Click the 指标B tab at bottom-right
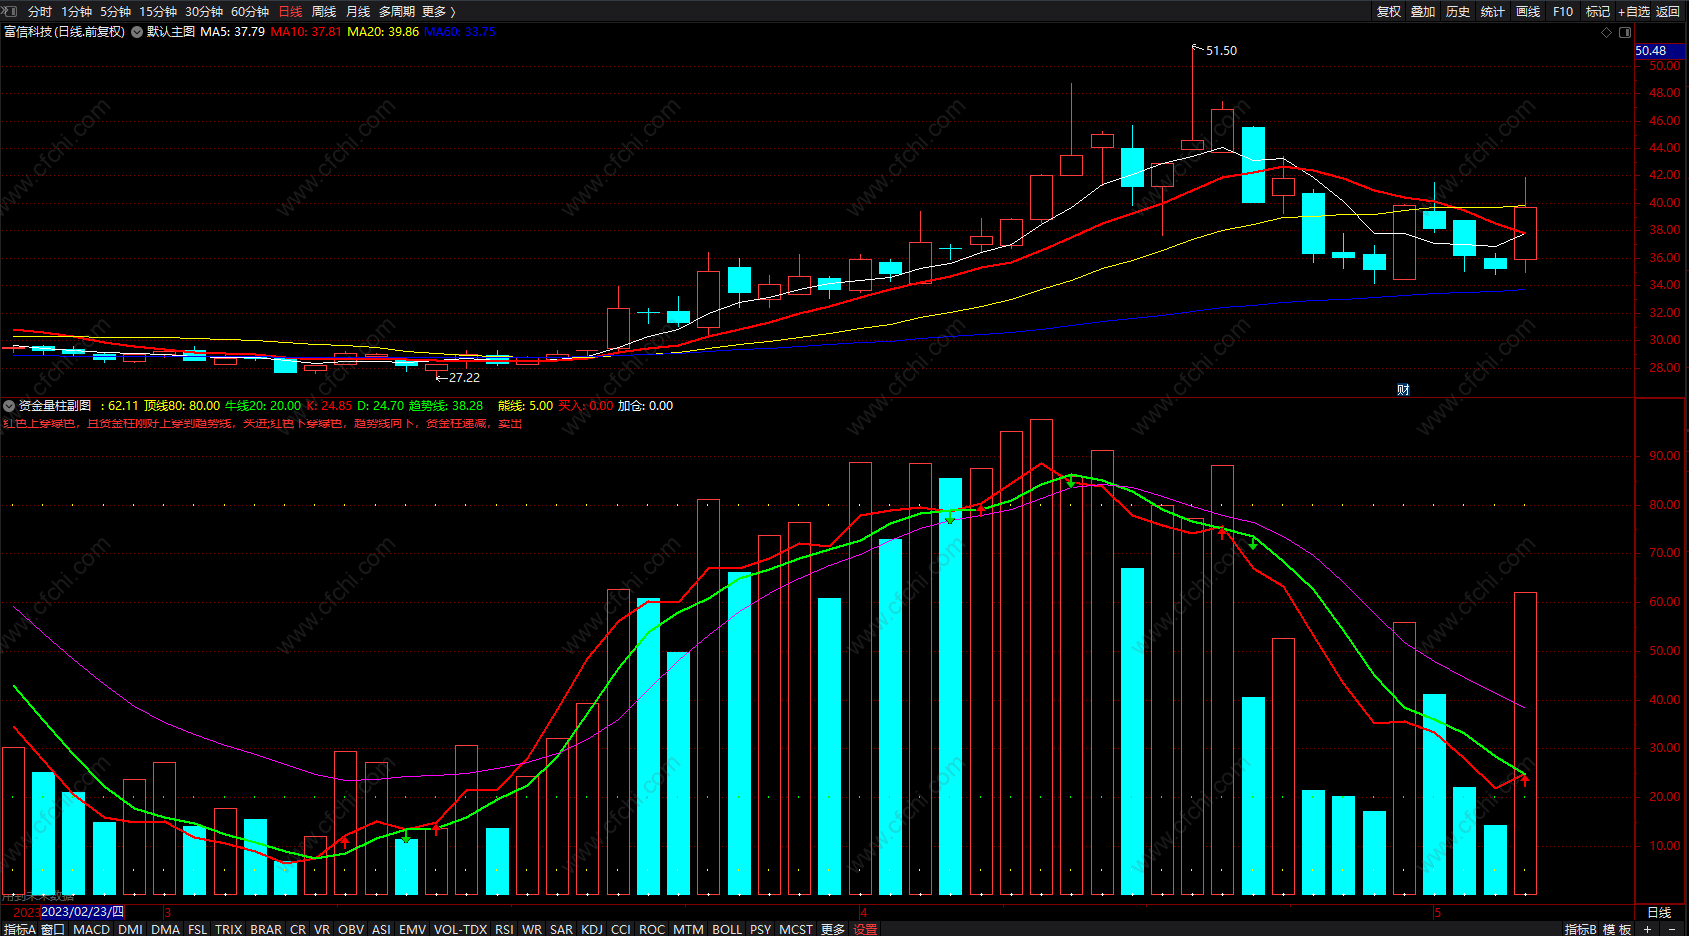 [1581, 929]
